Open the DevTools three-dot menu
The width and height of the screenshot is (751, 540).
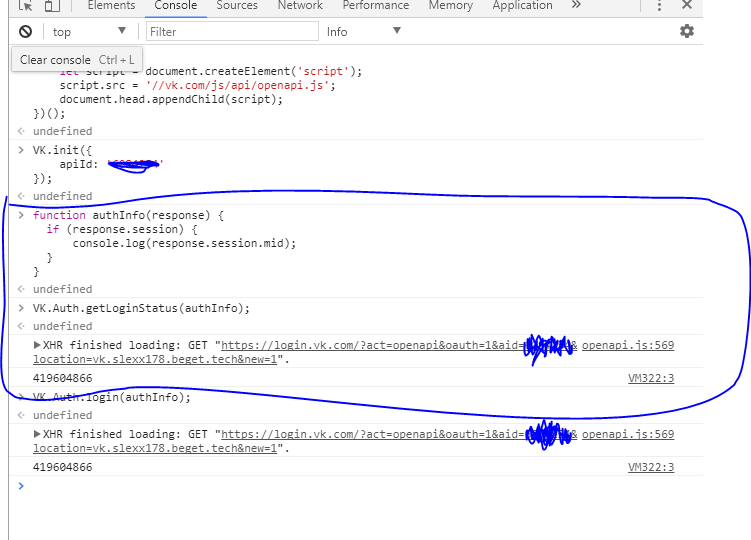(660, 6)
